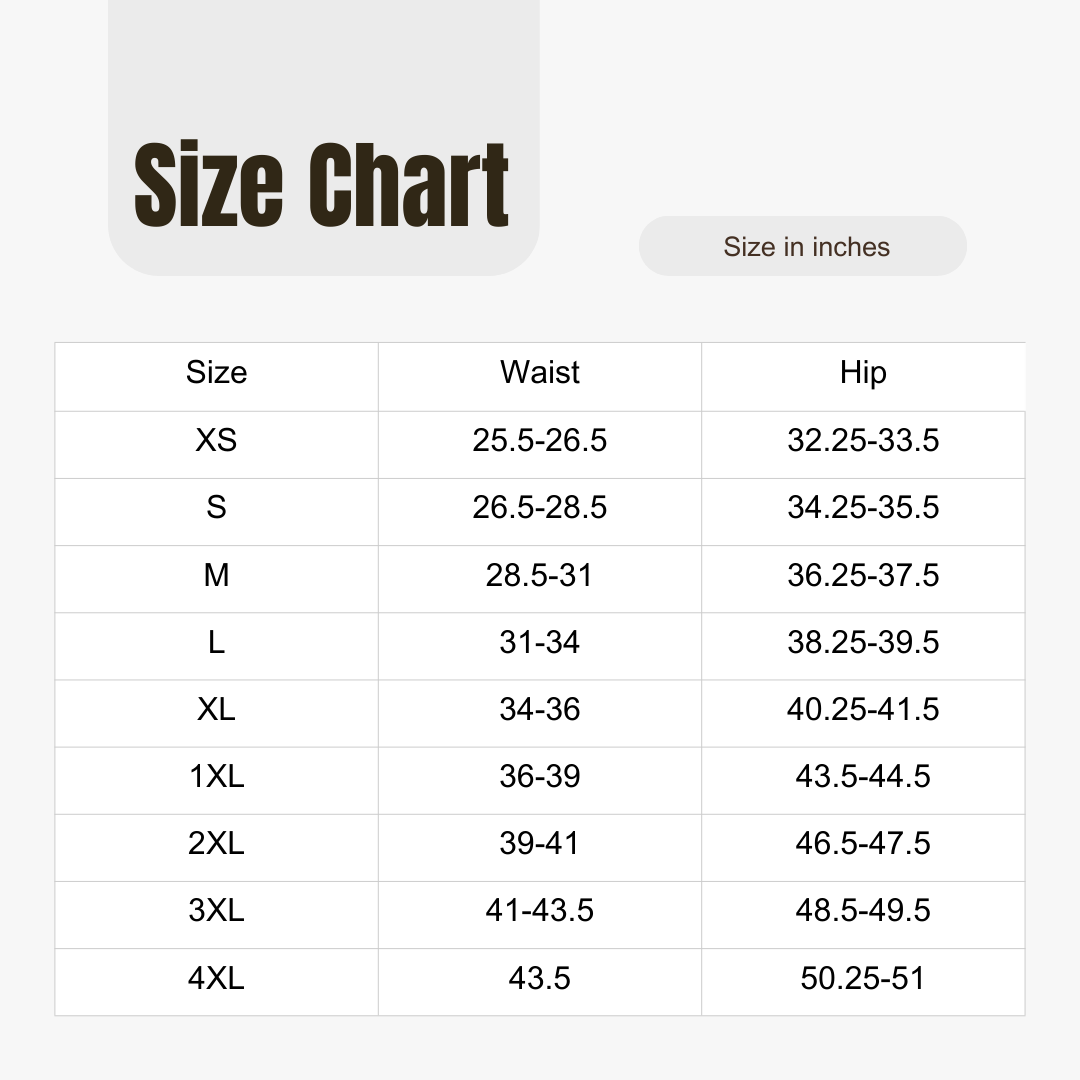Click waist value 39-41 for 2XL
Screen dimensions: 1080x1080
pyautogui.click(x=540, y=844)
